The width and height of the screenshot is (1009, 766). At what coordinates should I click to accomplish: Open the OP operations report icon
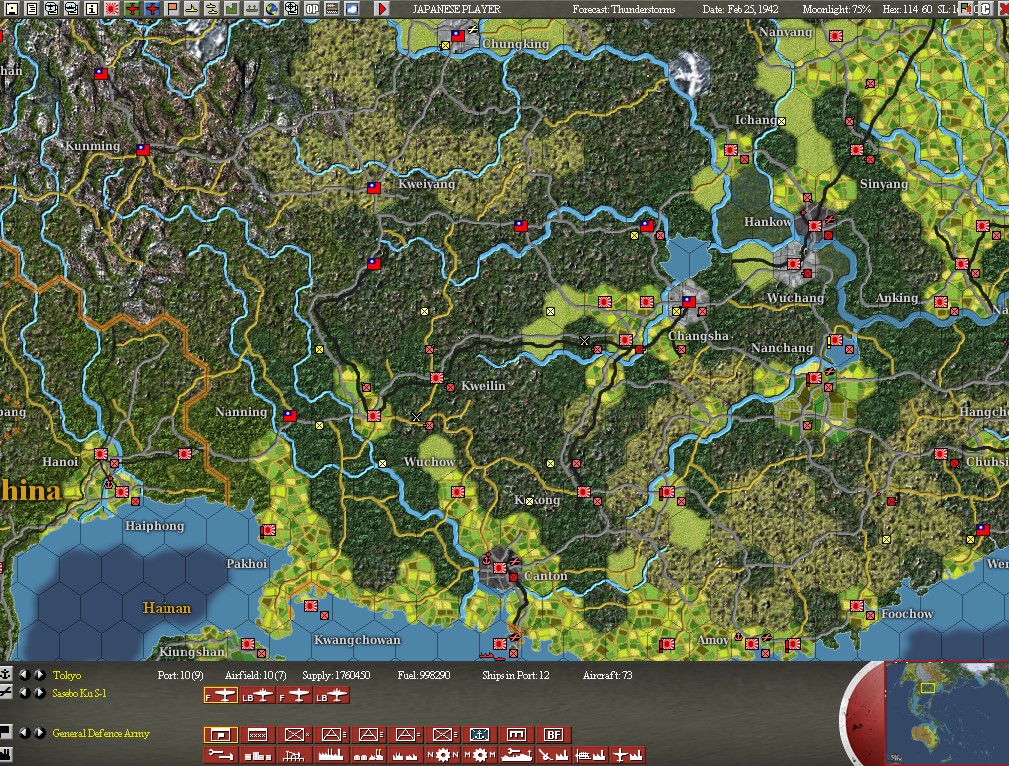312,8
